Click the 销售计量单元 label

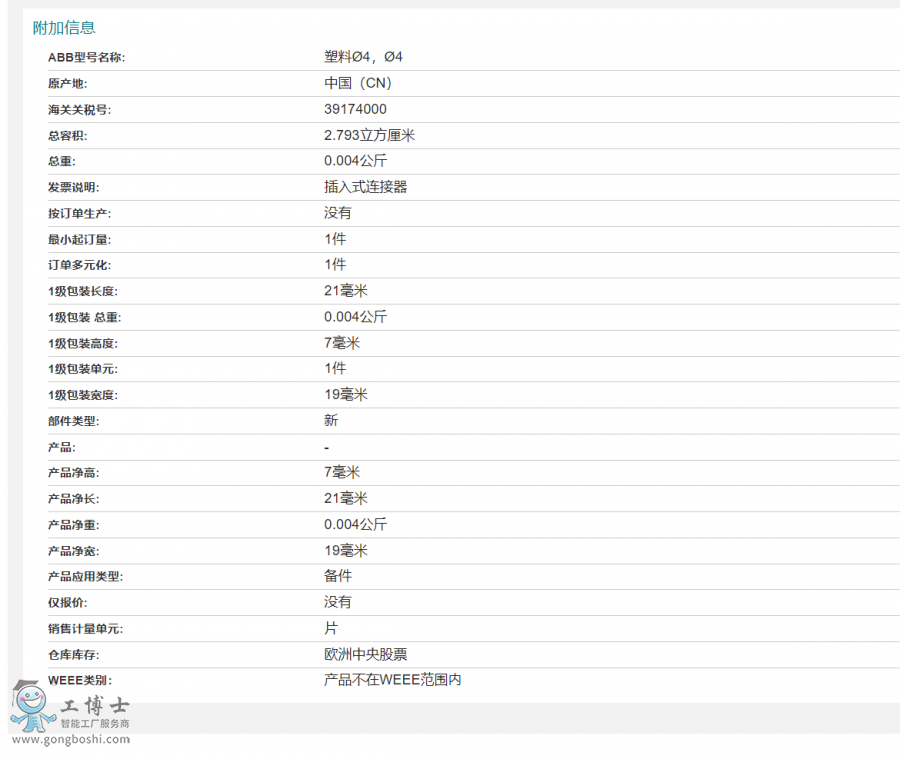(x=85, y=629)
